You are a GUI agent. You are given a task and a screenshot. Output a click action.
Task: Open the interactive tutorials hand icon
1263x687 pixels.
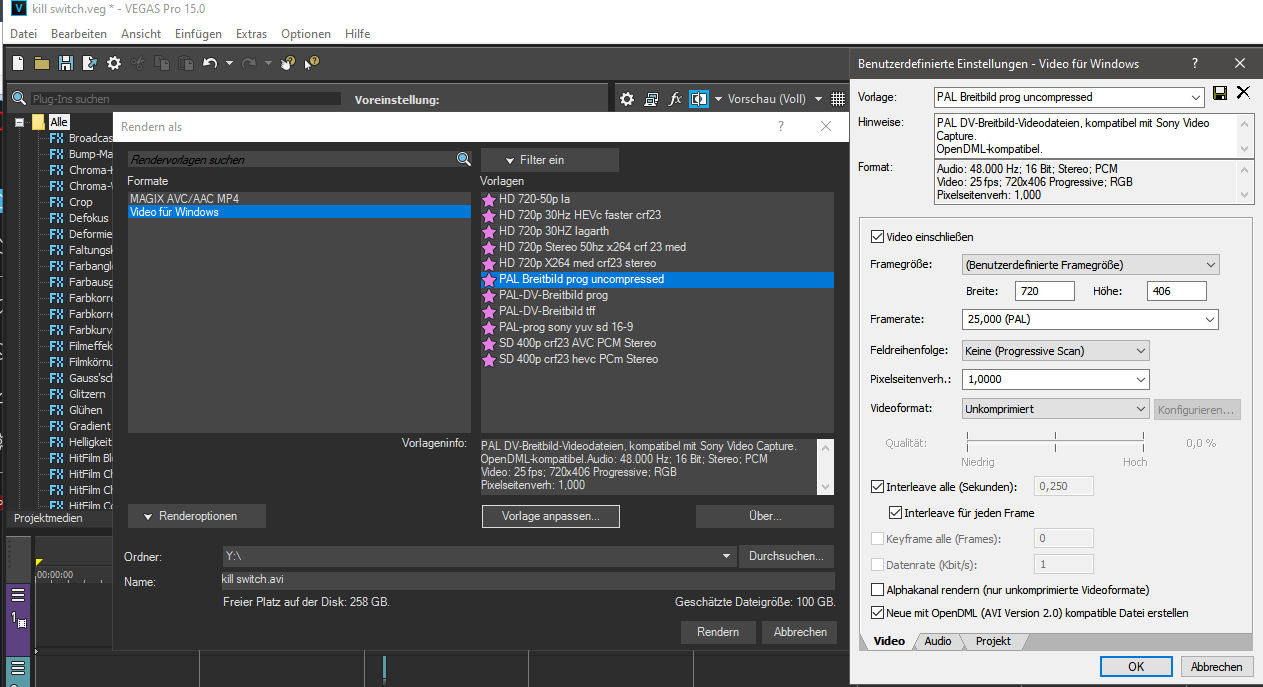(288, 63)
